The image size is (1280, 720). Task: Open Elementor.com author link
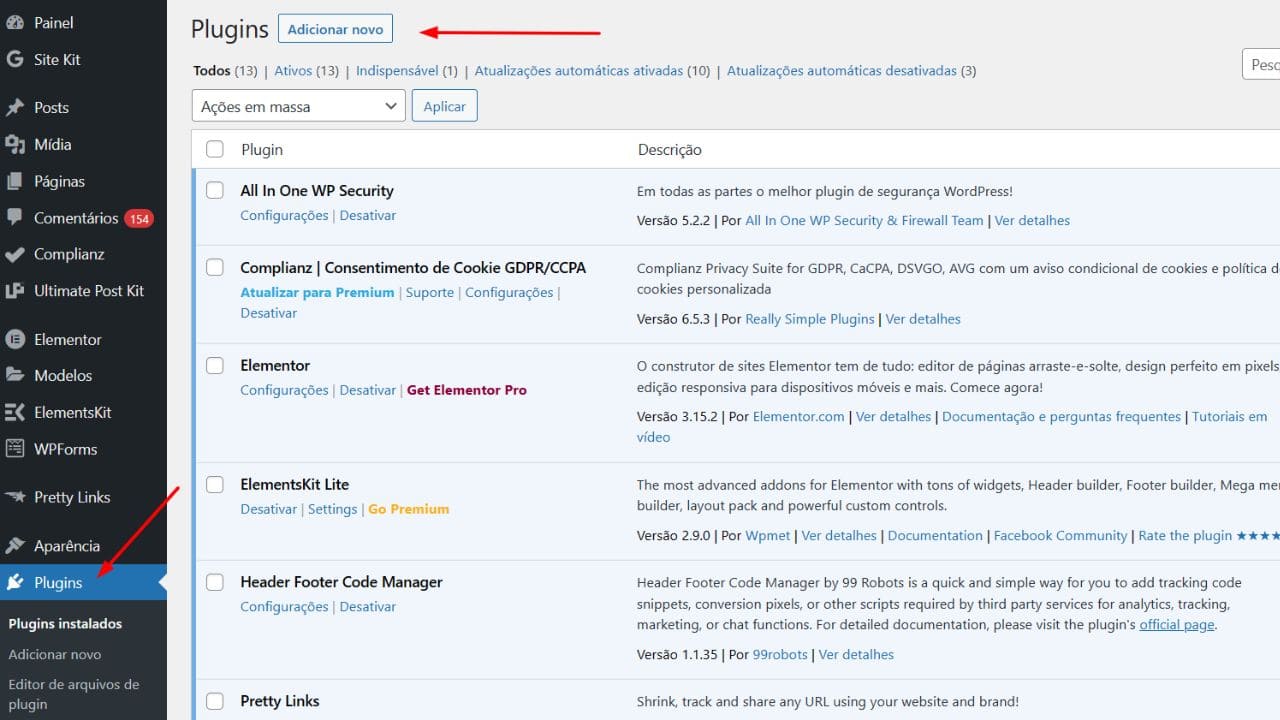pyautogui.click(x=799, y=416)
